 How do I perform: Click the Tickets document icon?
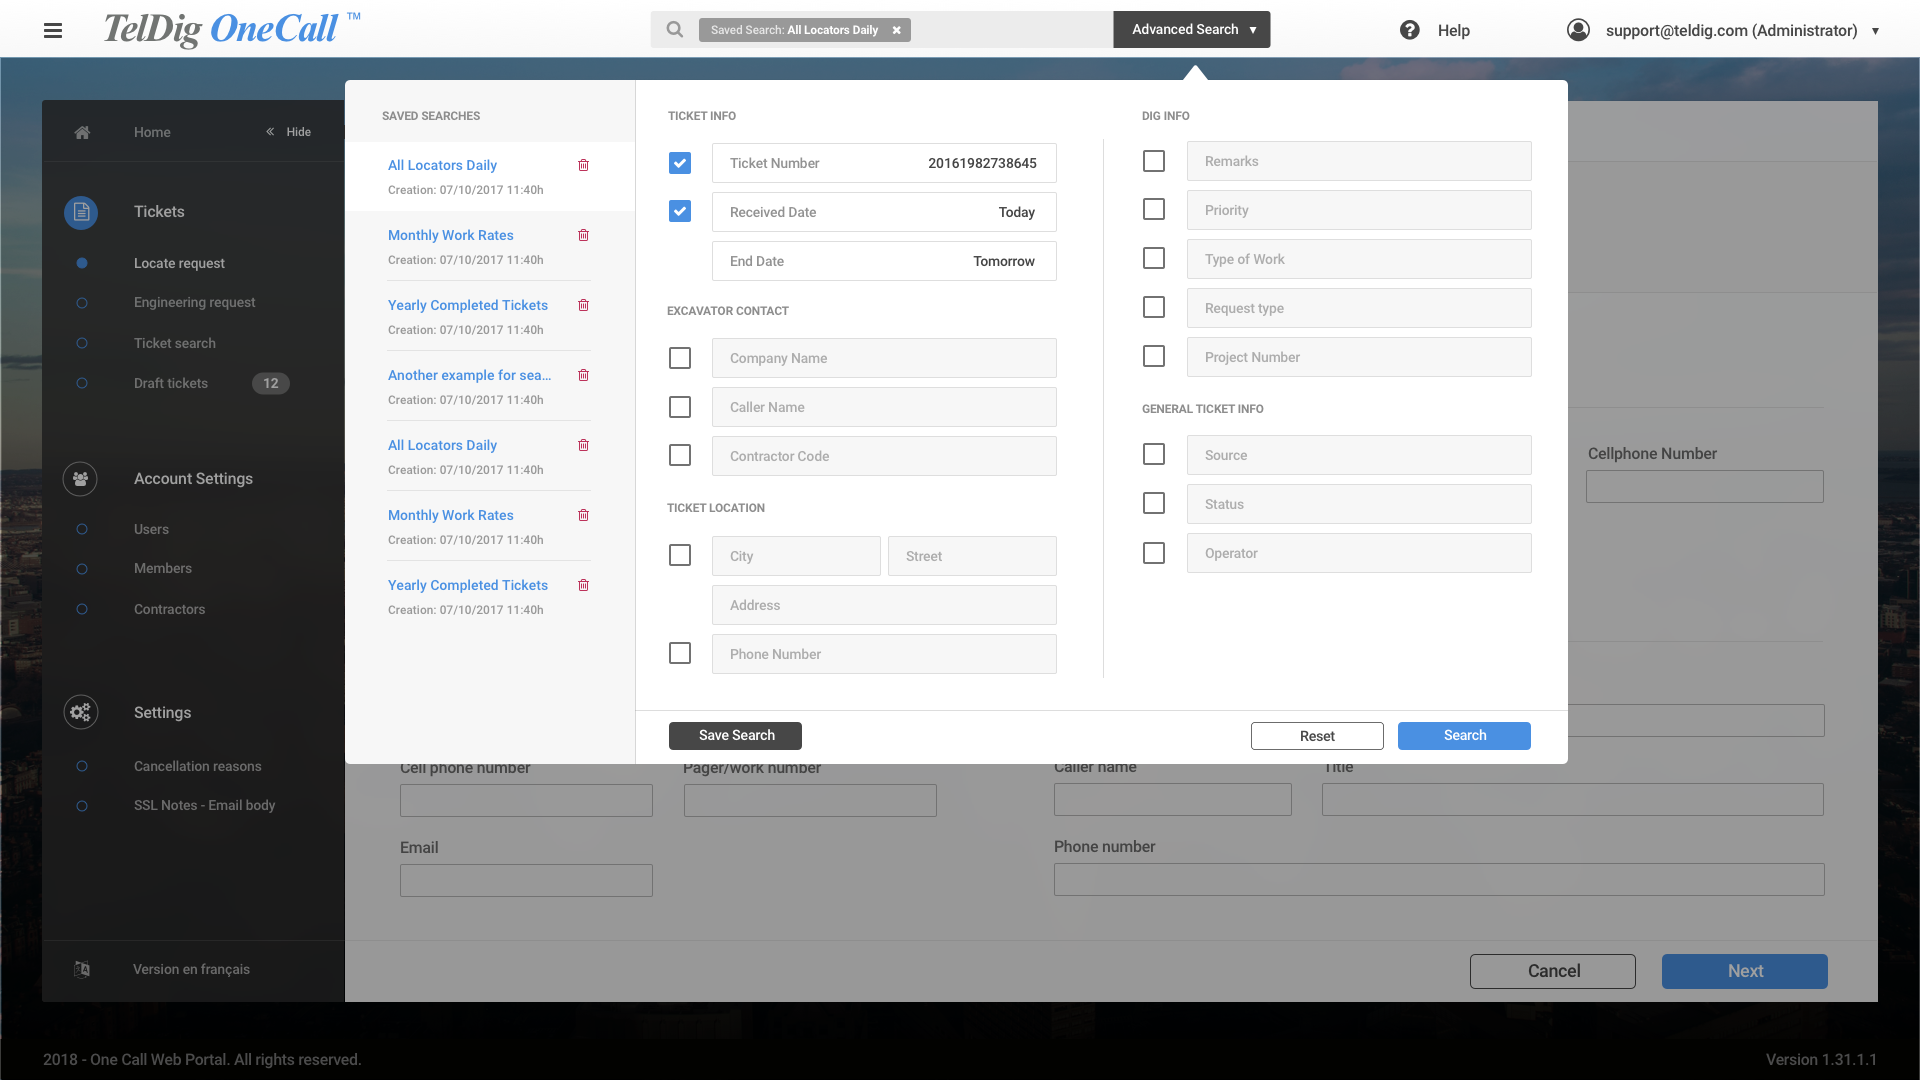(x=81, y=212)
